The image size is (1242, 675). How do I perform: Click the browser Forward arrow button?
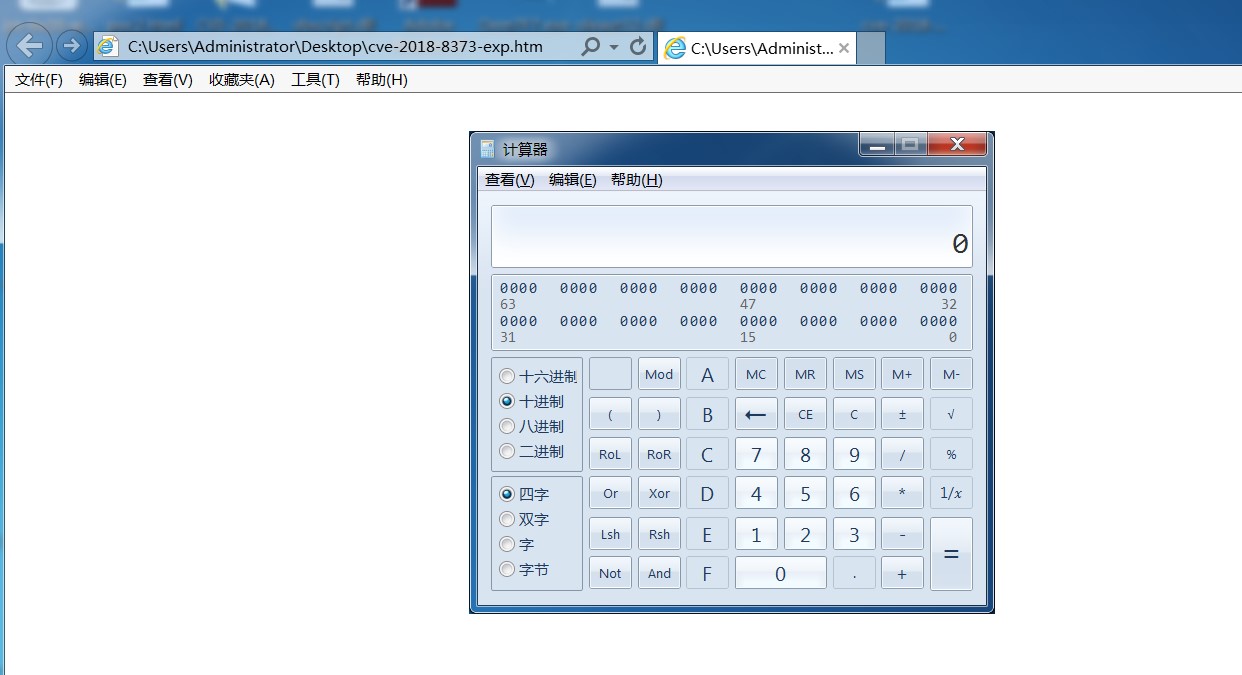click(x=71, y=45)
